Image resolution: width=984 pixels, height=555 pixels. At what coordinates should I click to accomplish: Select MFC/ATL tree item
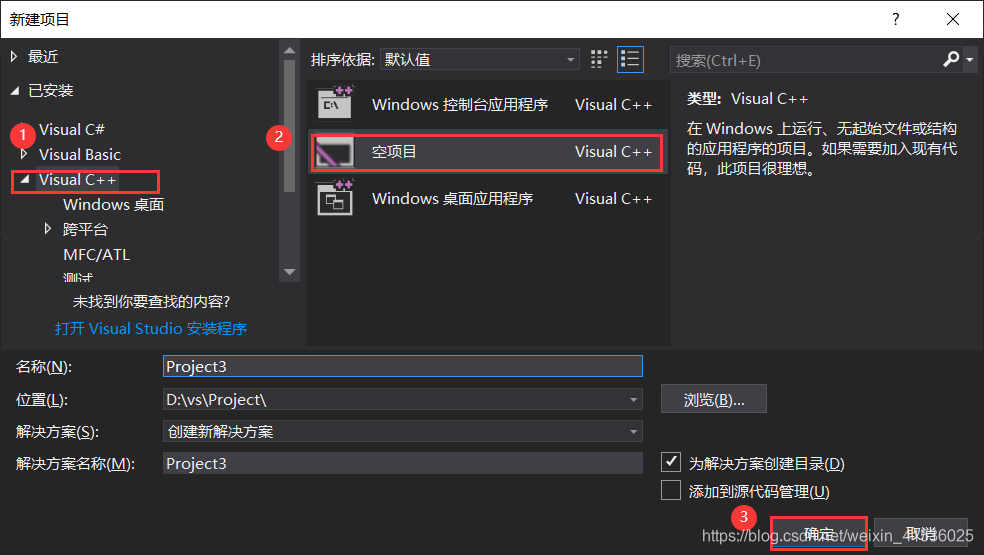click(x=97, y=255)
